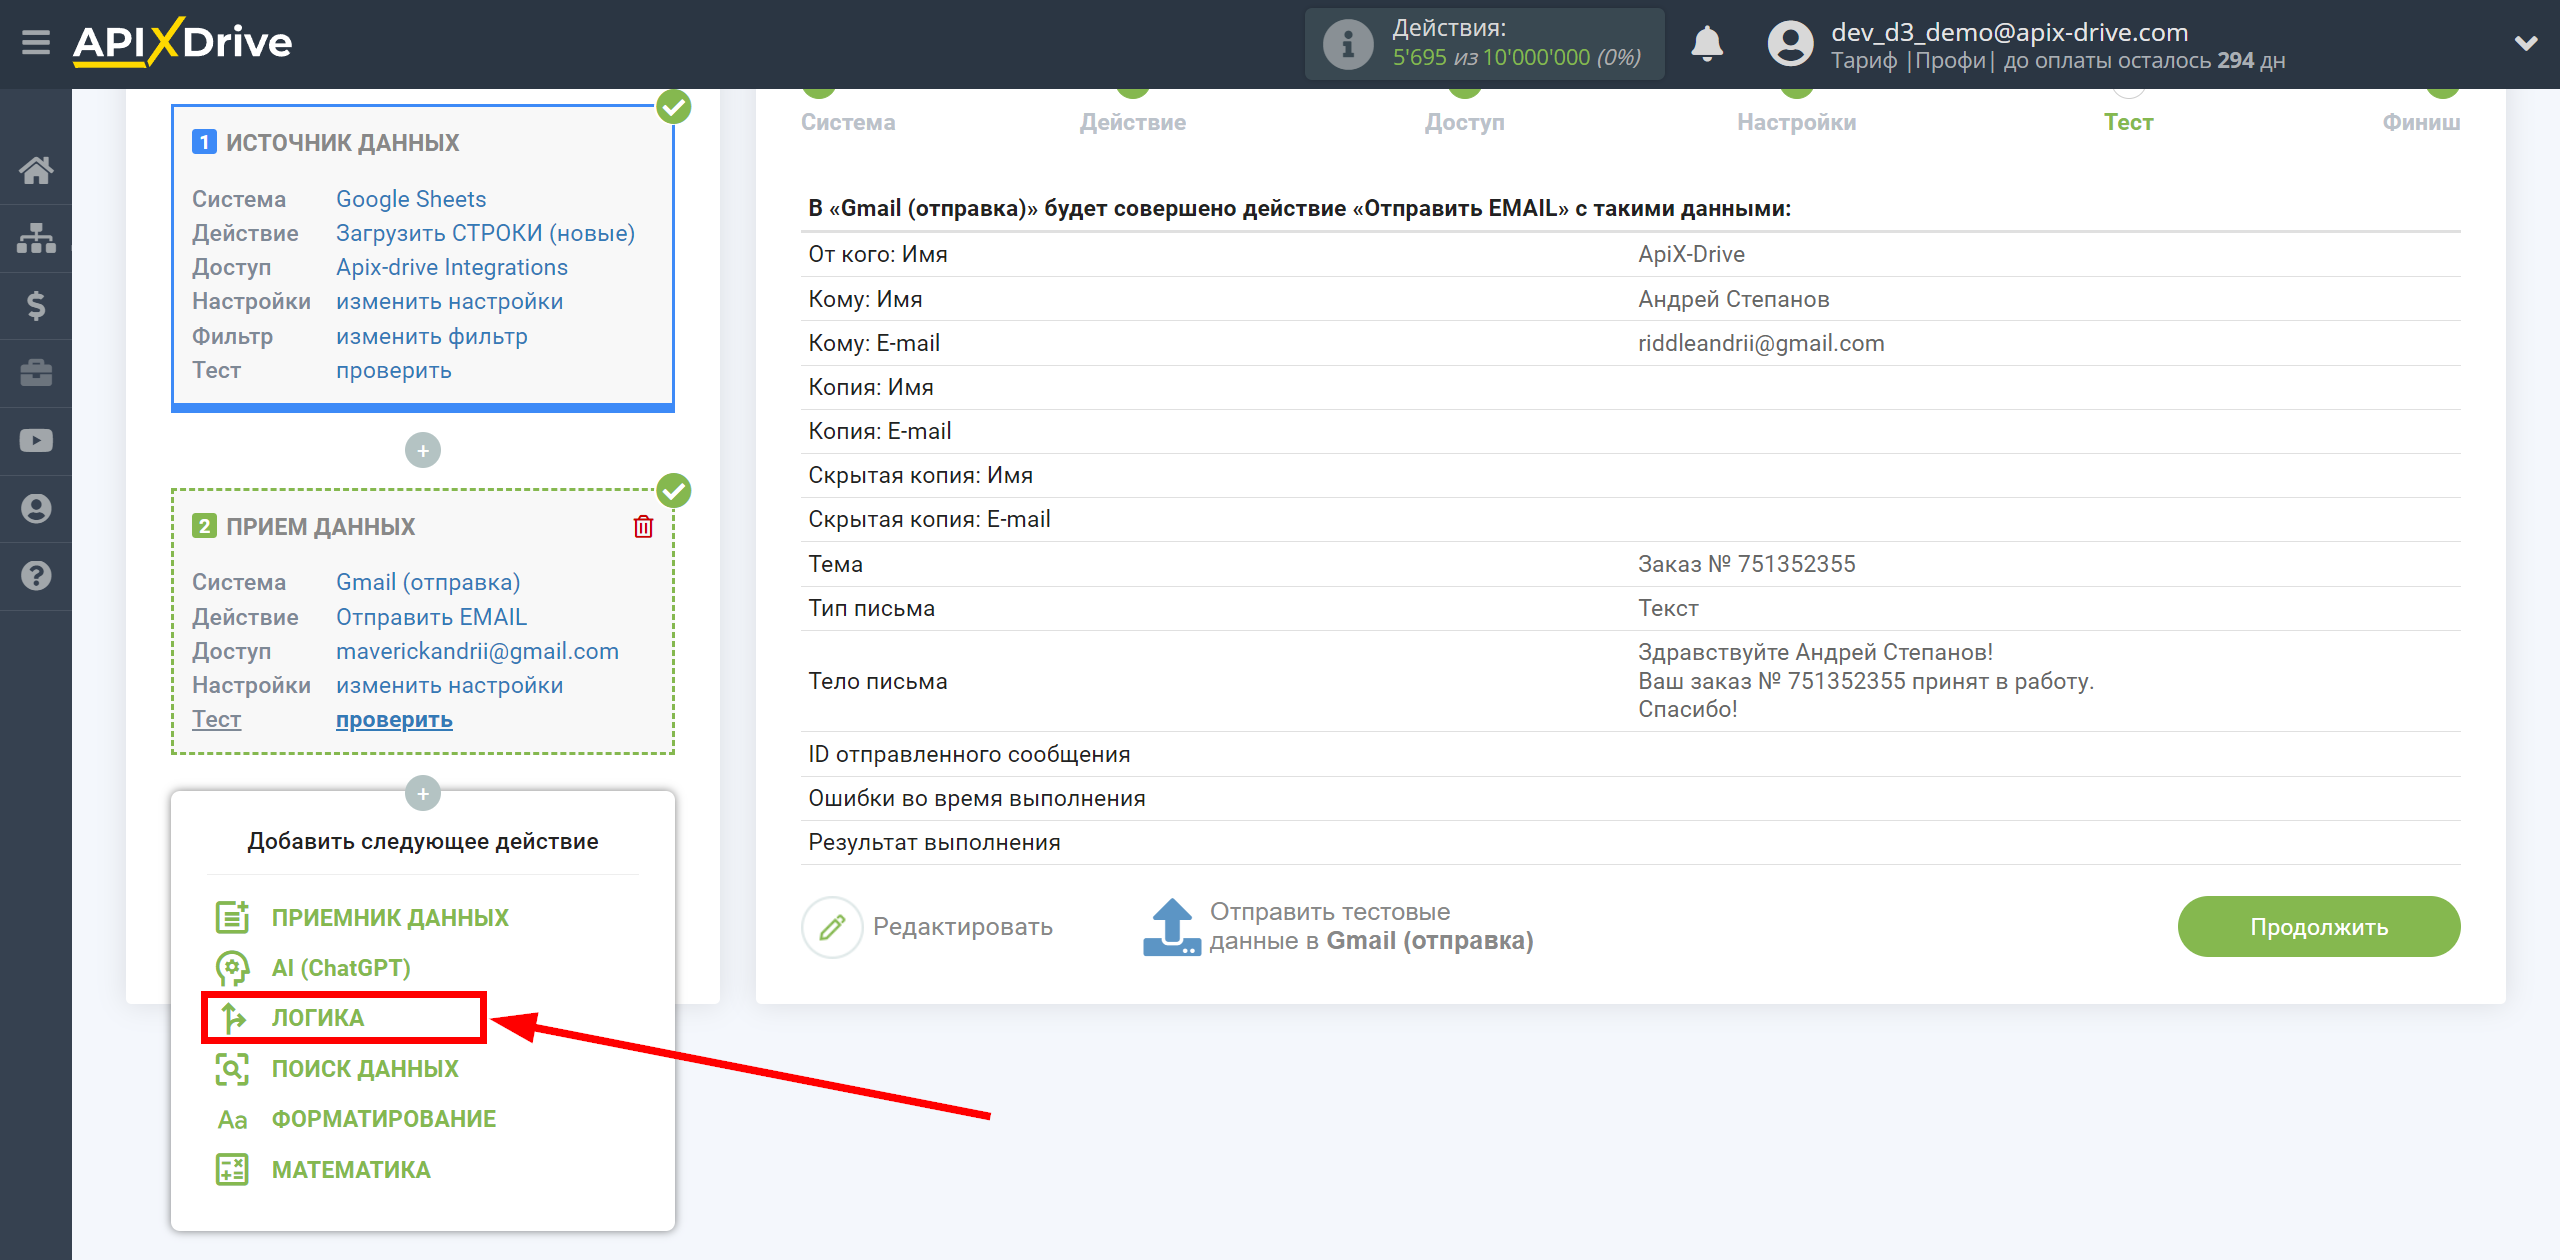Click source изменить настройки link
Screen dimensions: 2560x1260
click(449, 301)
